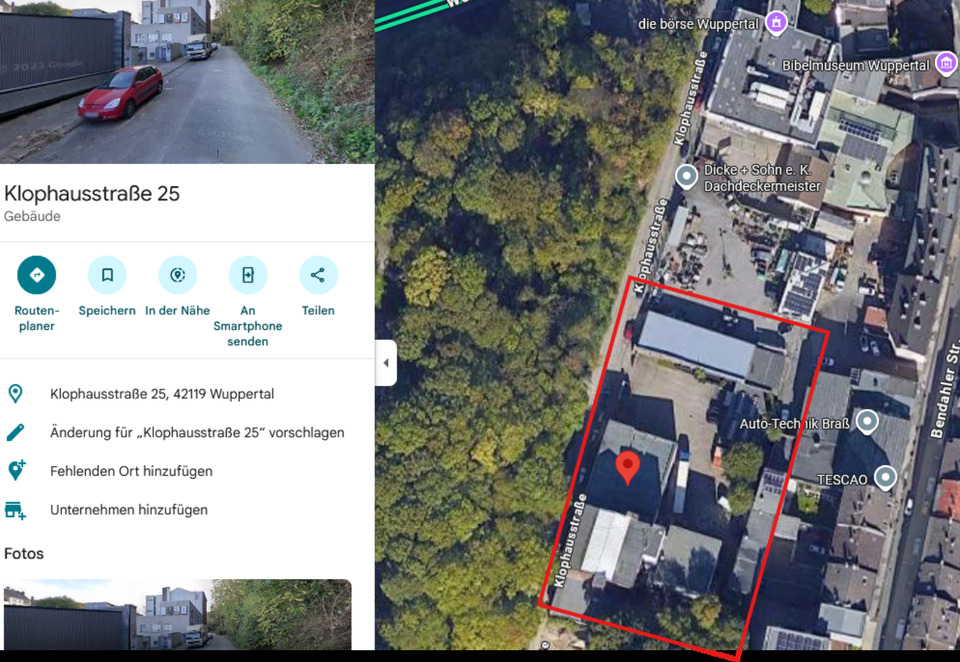Click the Routenplaner directions icon
Screen dimensions: 960x662
tap(37, 275)
